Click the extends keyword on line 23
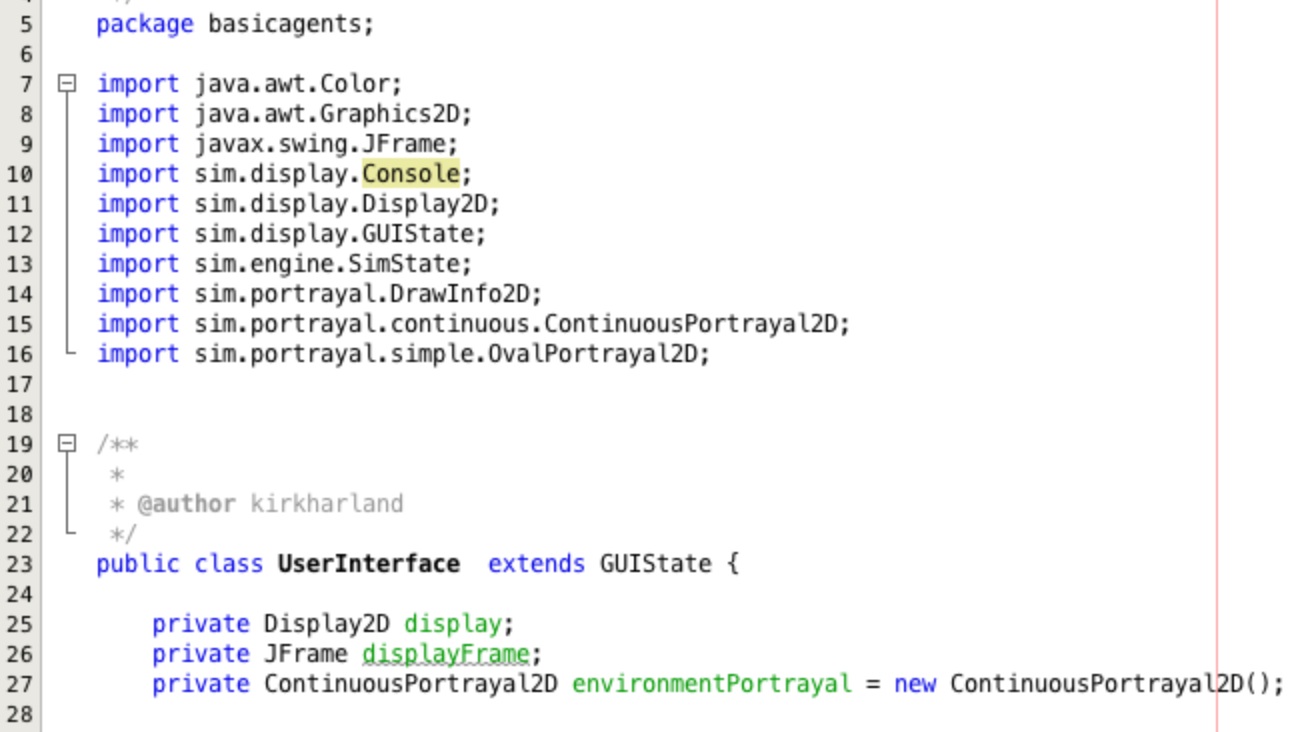This screenshot has width=1294, height=732. (x=536, y=564)
